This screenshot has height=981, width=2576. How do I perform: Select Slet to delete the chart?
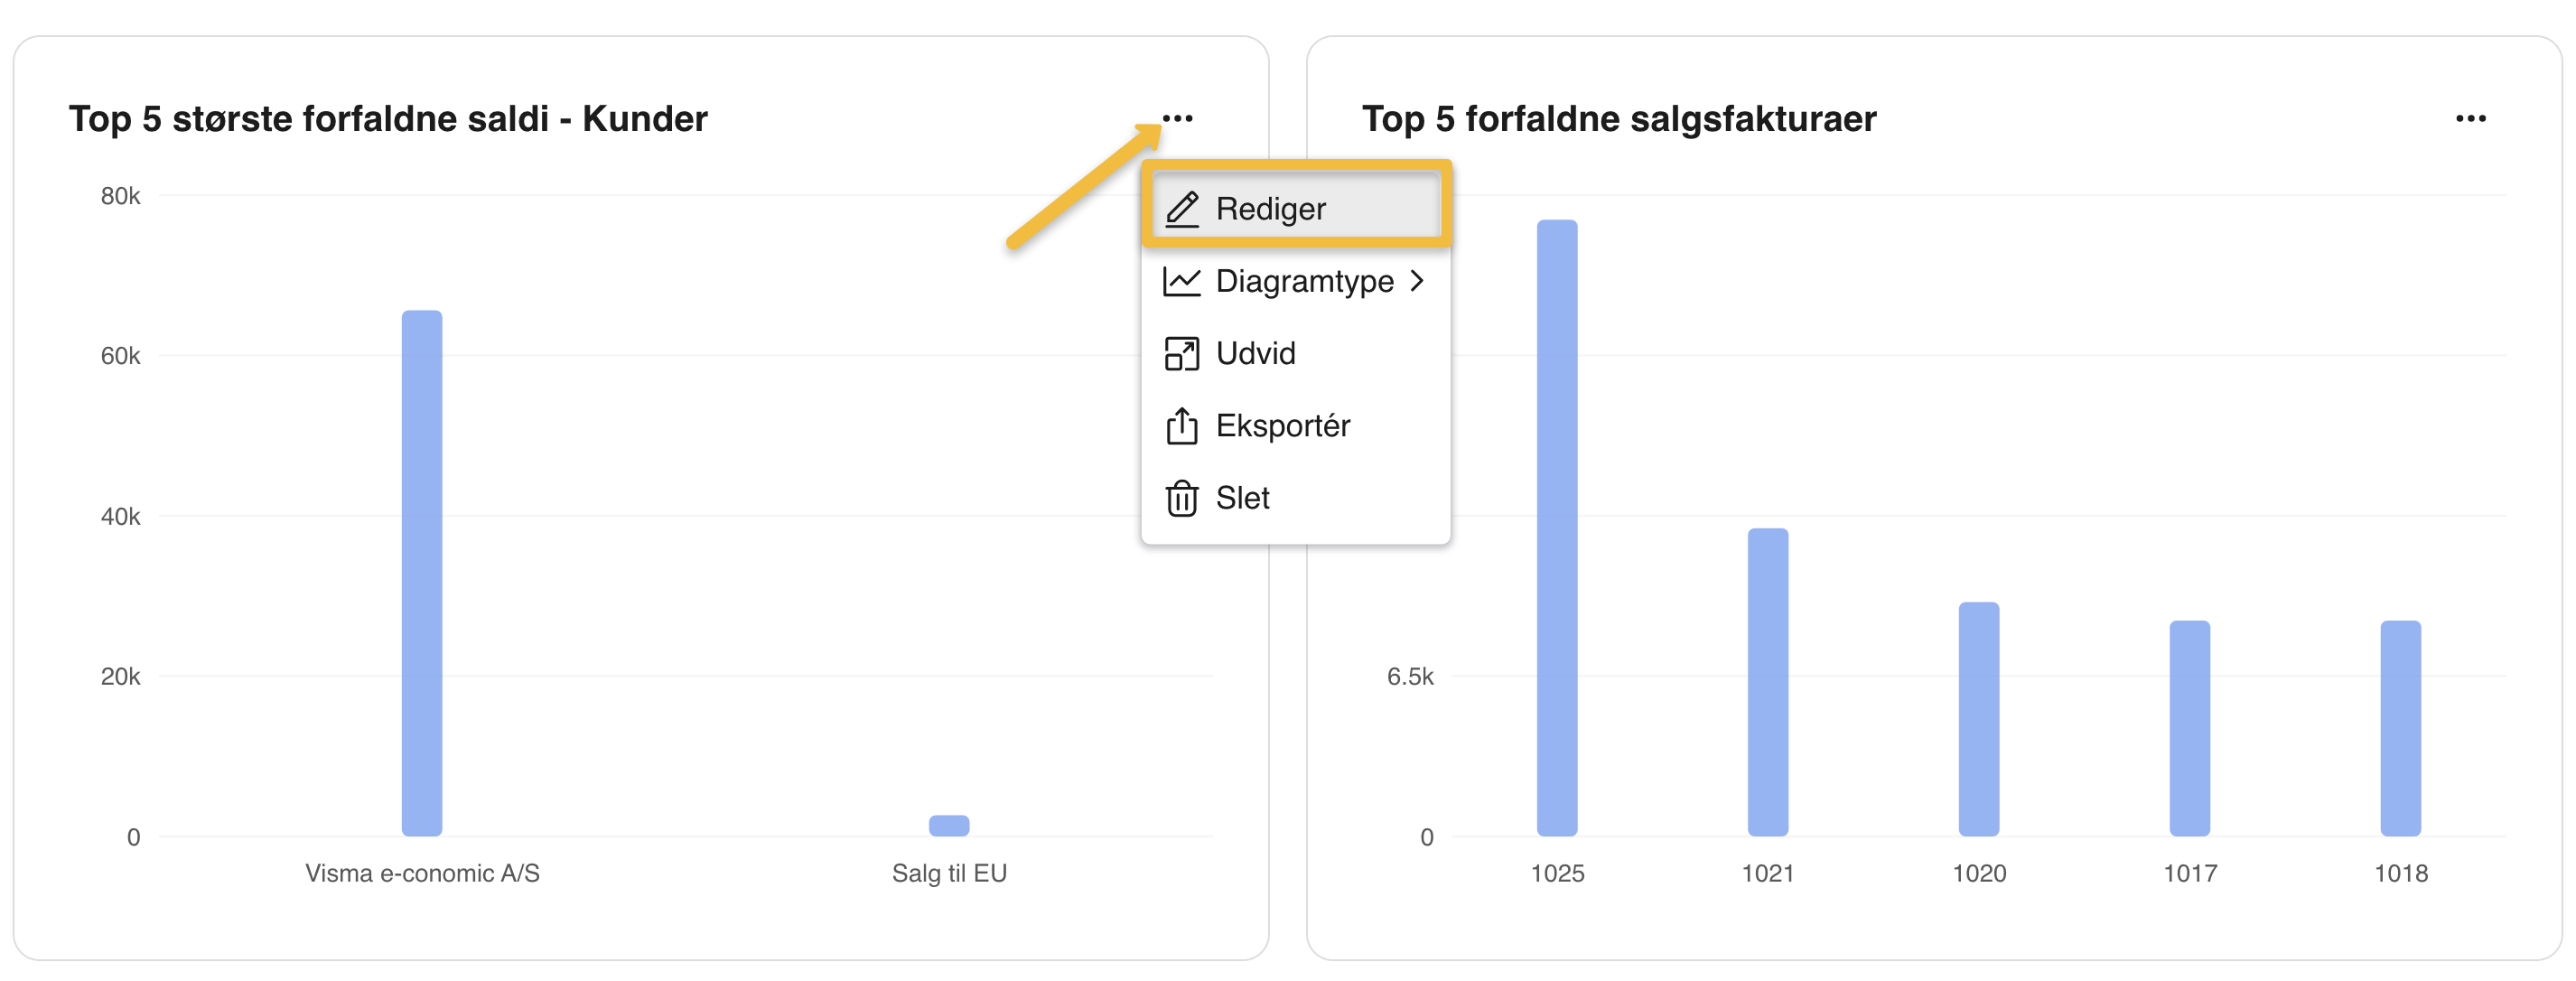click(x=1242, y=498)
